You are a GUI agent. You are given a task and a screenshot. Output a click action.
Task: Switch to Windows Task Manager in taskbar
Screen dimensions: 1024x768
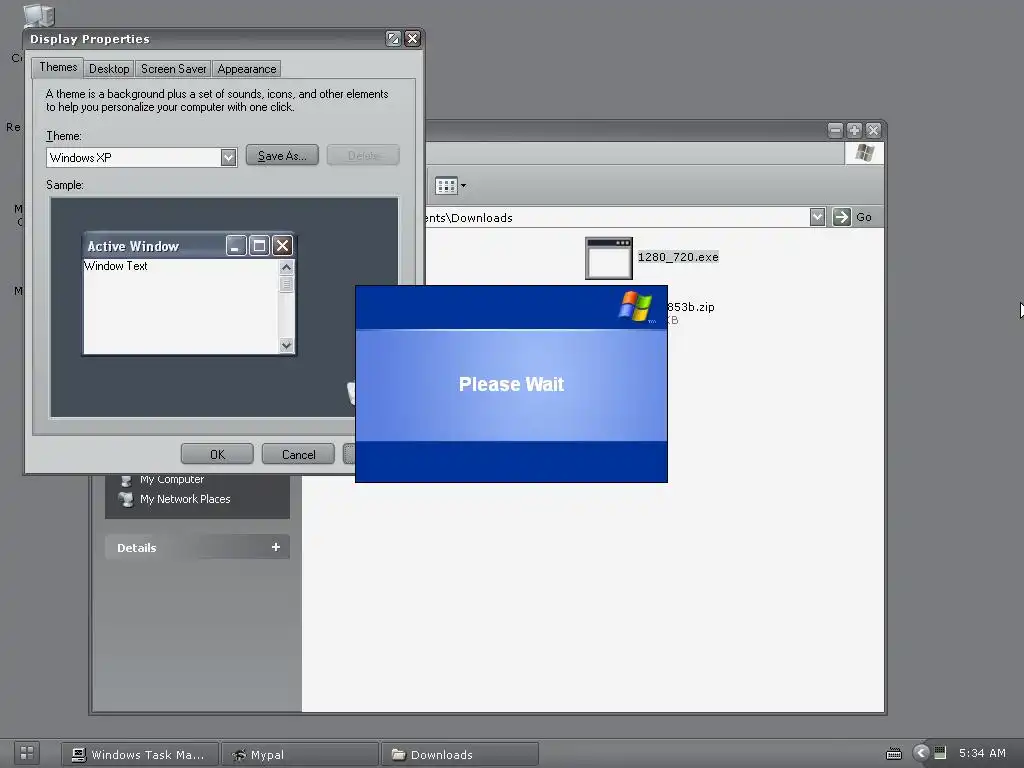140,754
